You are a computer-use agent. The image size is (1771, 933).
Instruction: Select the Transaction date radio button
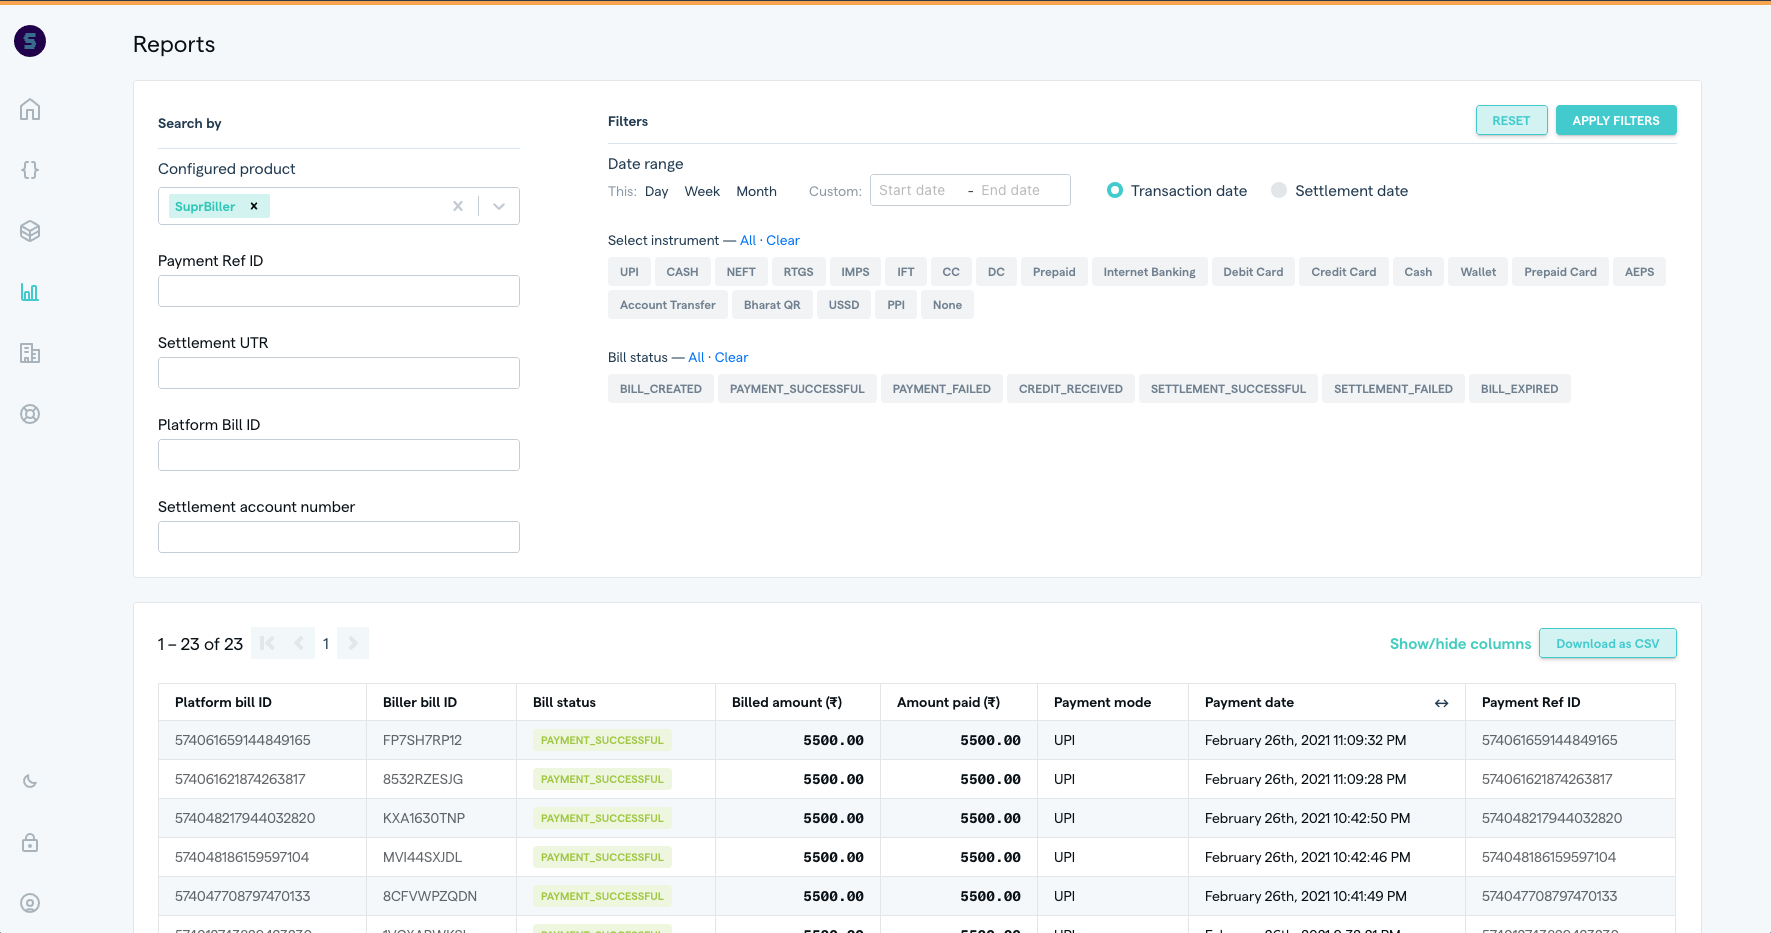(1115, 190)
